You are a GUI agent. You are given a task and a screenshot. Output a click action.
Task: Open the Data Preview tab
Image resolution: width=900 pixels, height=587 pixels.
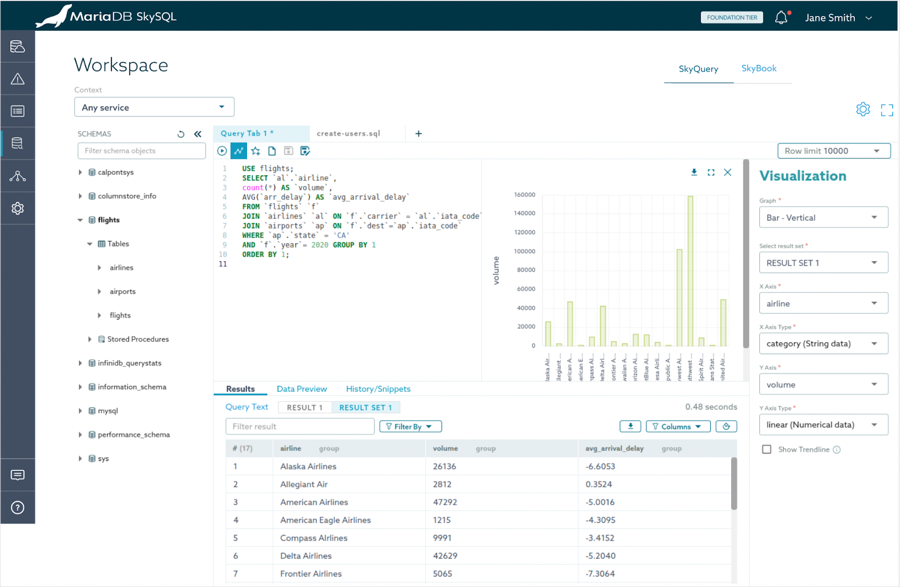301,389
